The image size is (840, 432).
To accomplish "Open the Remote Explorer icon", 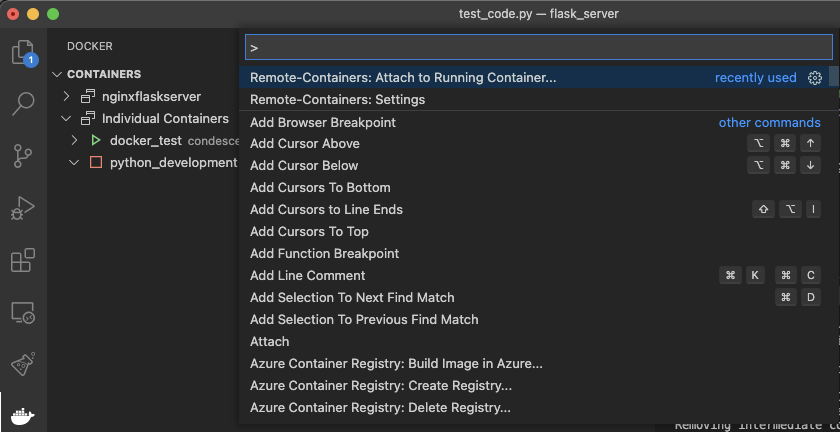I will 23,313.
